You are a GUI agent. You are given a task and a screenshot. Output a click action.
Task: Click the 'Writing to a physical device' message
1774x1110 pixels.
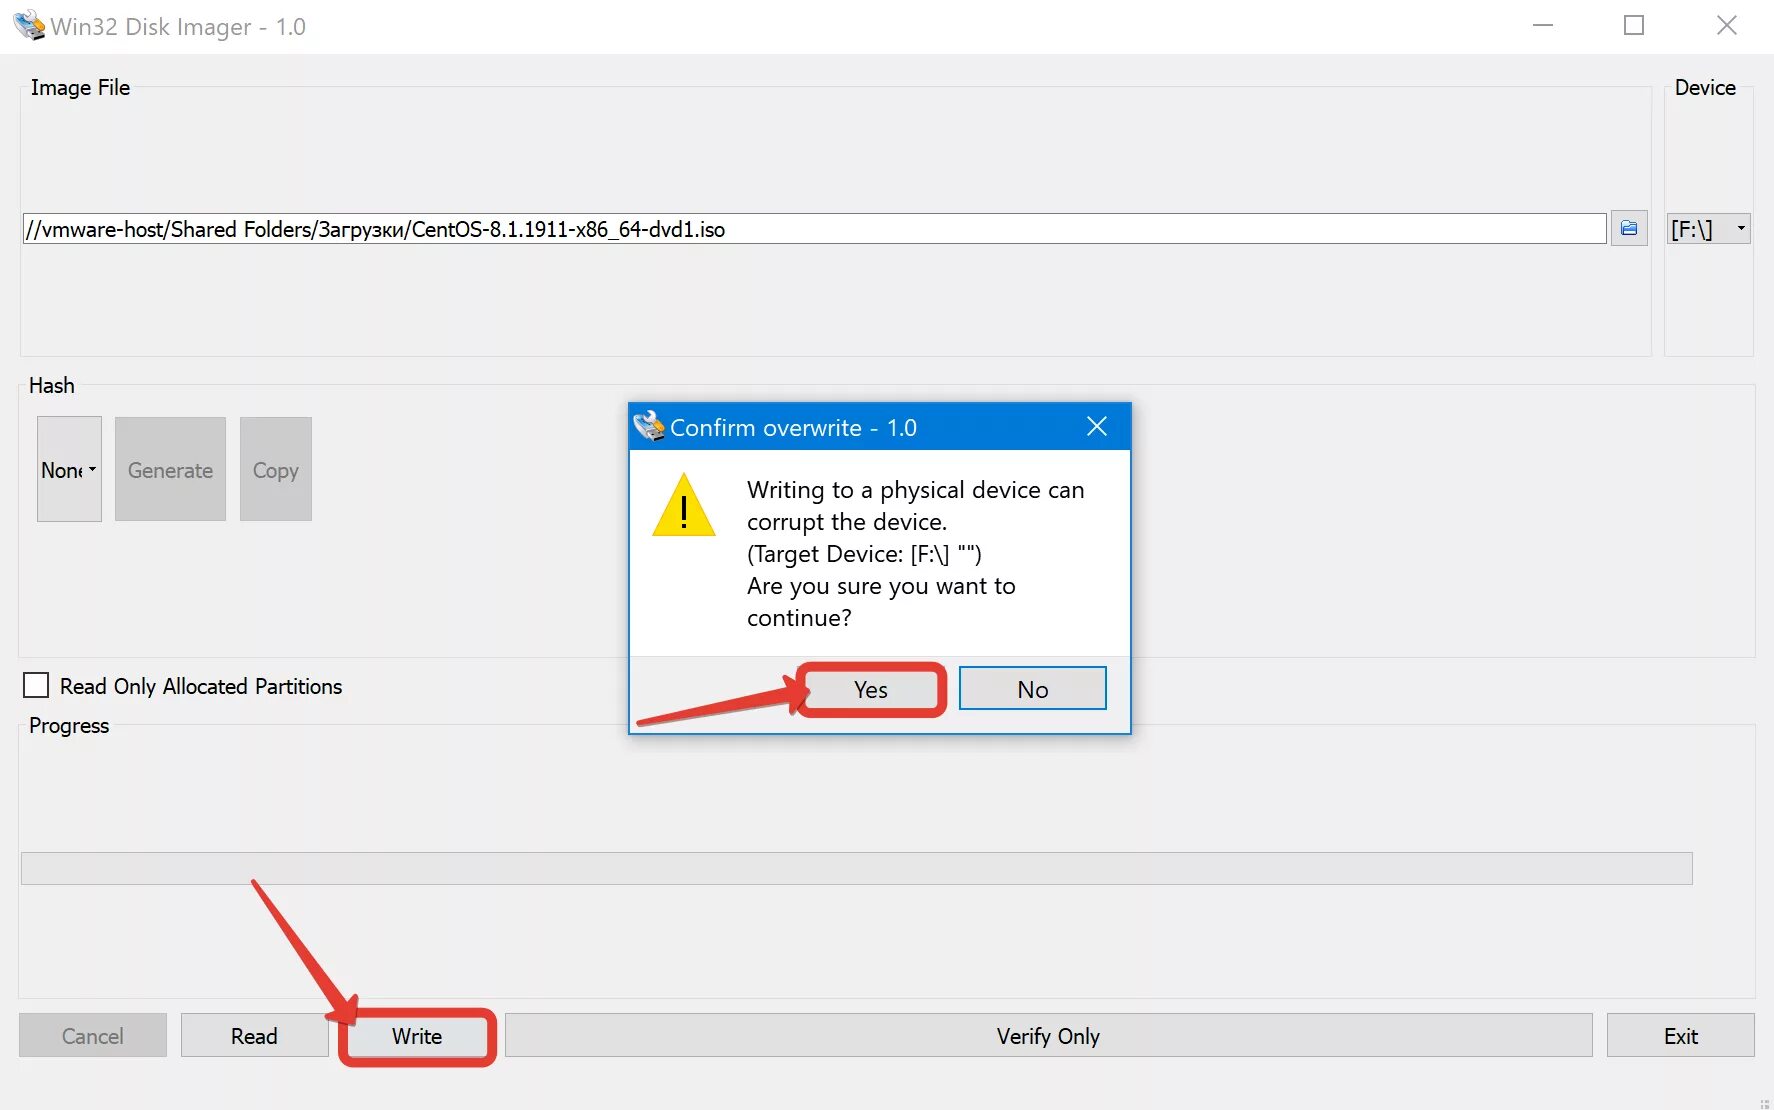915,553
